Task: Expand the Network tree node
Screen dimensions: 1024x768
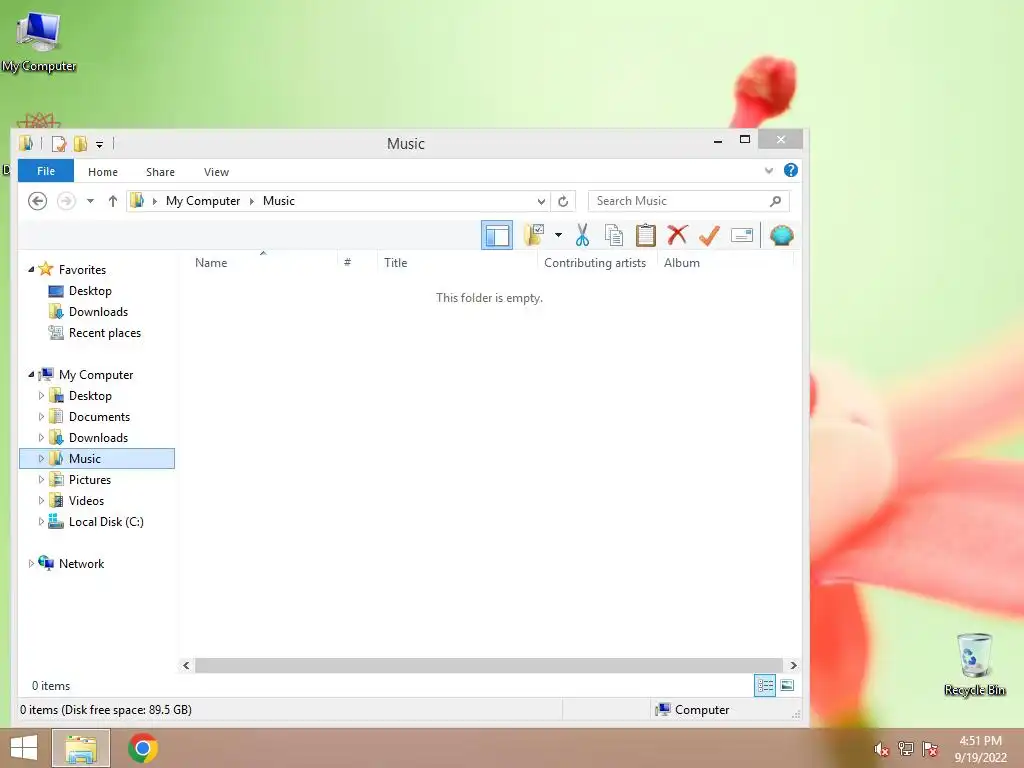Action: coord(31,564)
